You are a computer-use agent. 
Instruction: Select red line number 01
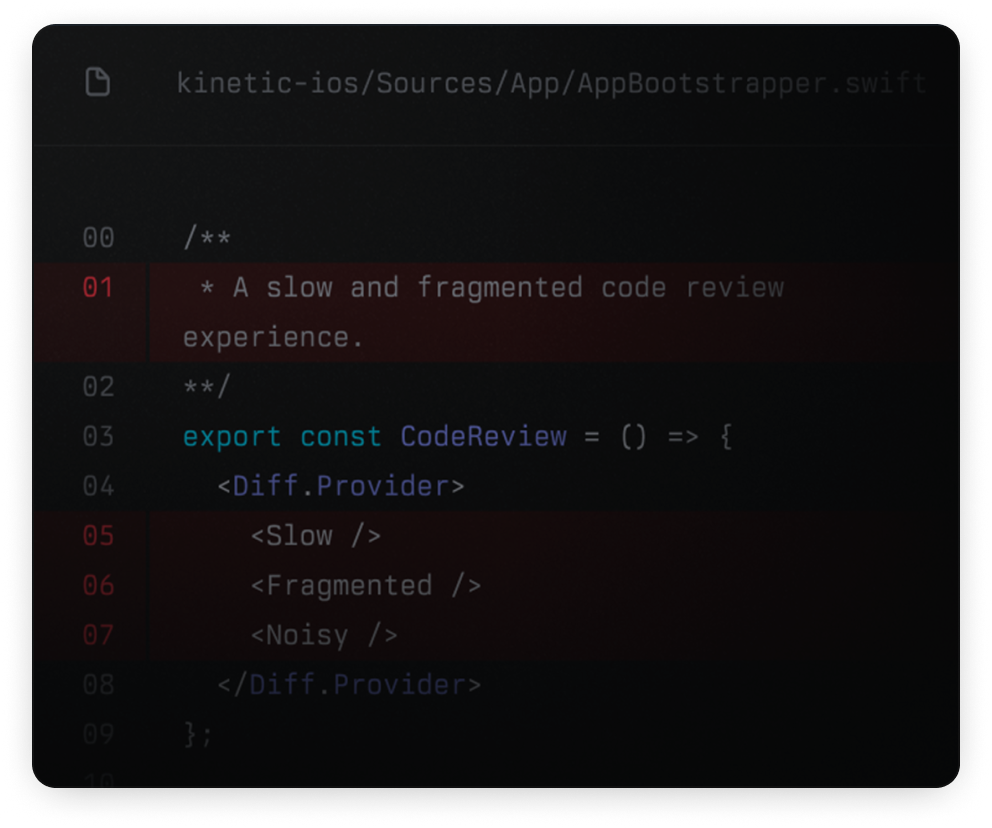98,288
